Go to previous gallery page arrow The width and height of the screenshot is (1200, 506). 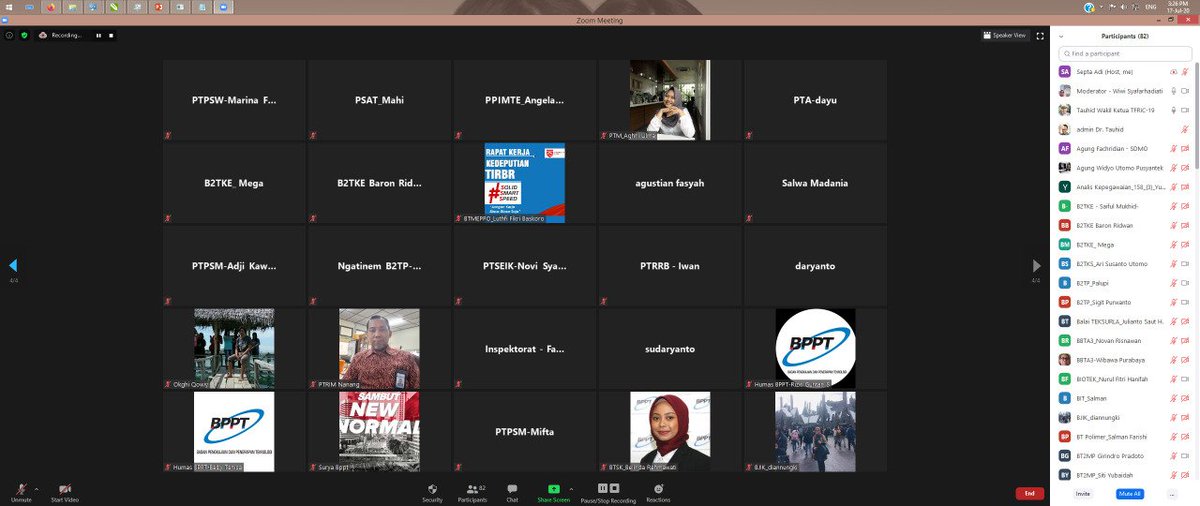coord(12,265)
